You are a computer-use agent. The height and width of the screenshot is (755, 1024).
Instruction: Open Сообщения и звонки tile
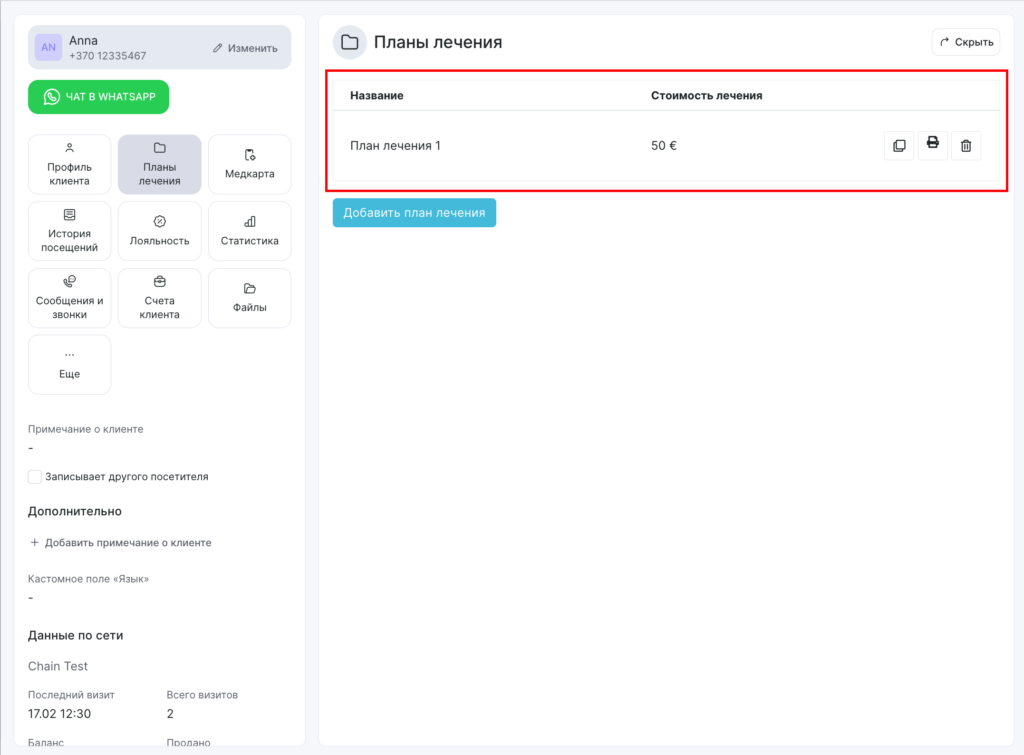coord(69,298)
